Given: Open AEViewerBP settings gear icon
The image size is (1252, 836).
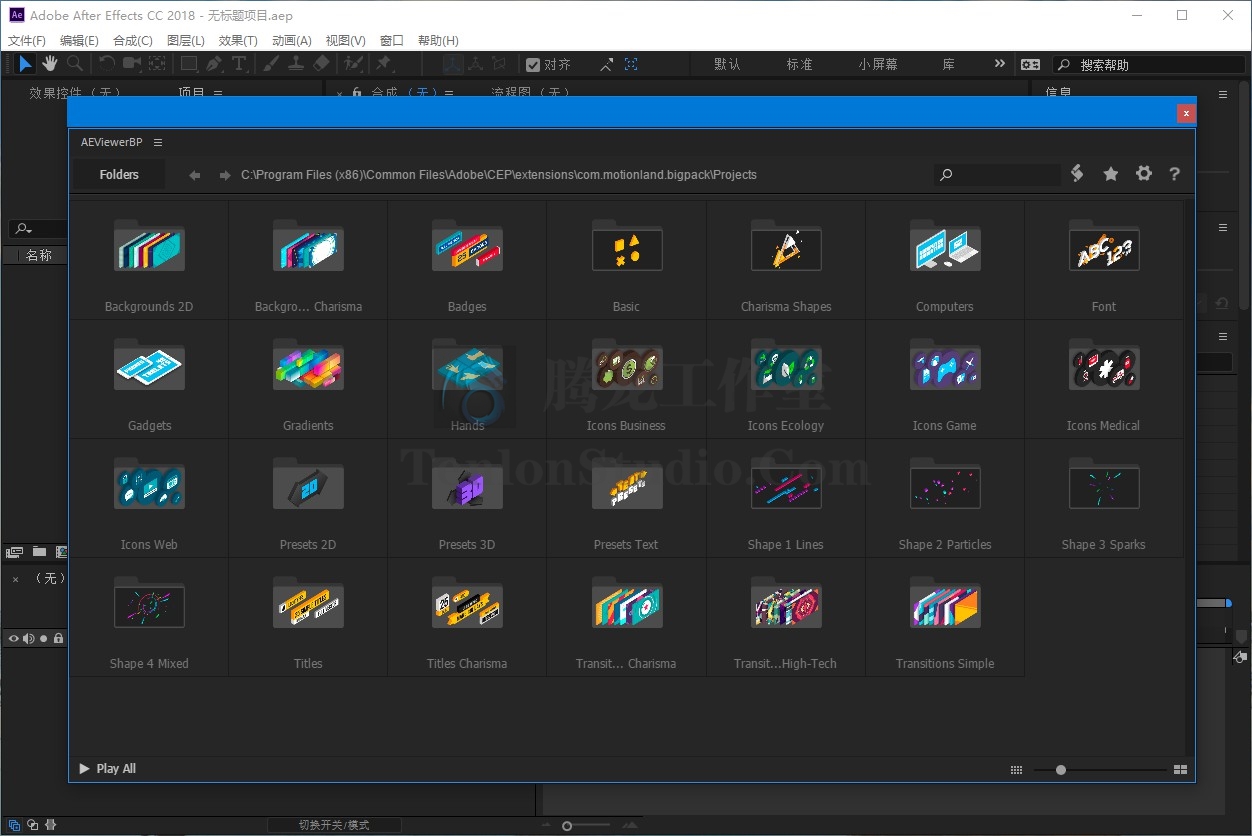Looking at the screenshot, I should click(1144, 174).
